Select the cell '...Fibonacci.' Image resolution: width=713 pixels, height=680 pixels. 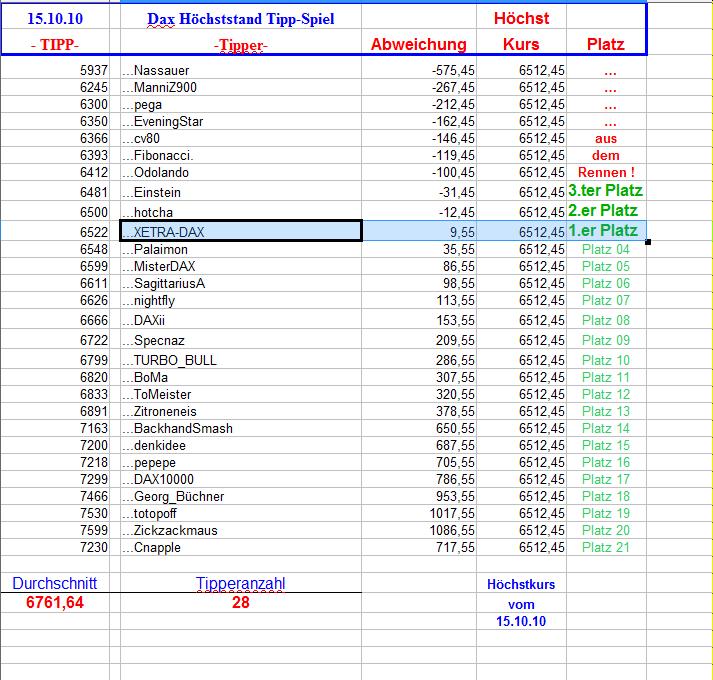(x=241, y=155)
